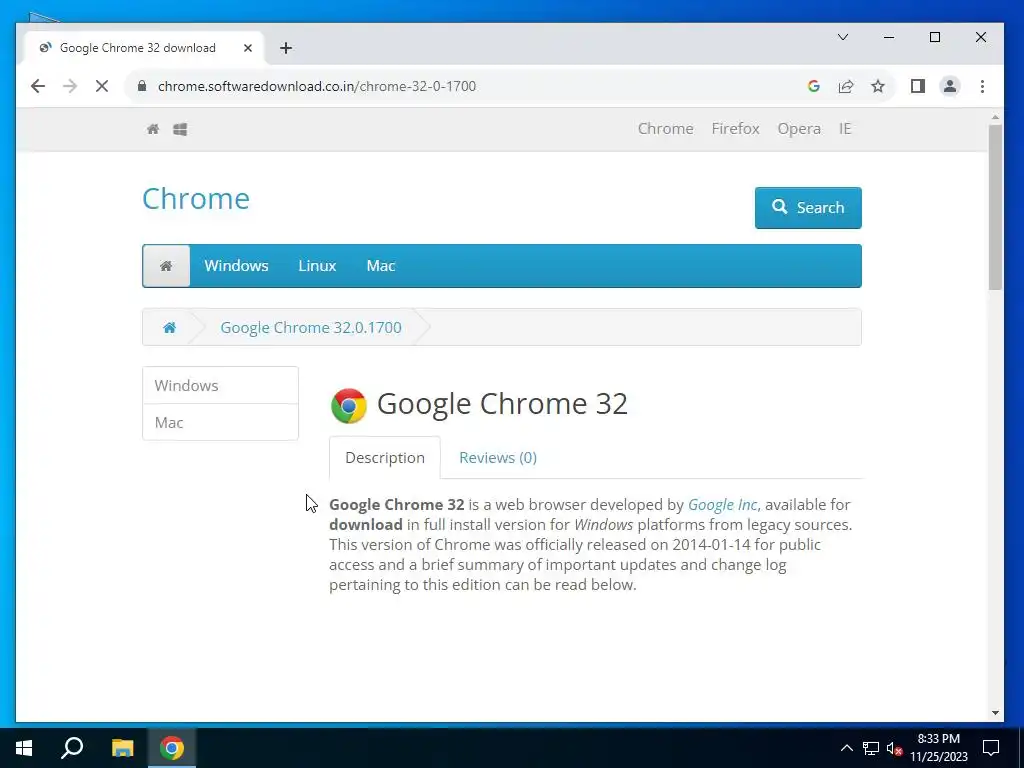The image size is (1024, 768).
Task: Expand the tab search chevron
Action: click(843, 37)
